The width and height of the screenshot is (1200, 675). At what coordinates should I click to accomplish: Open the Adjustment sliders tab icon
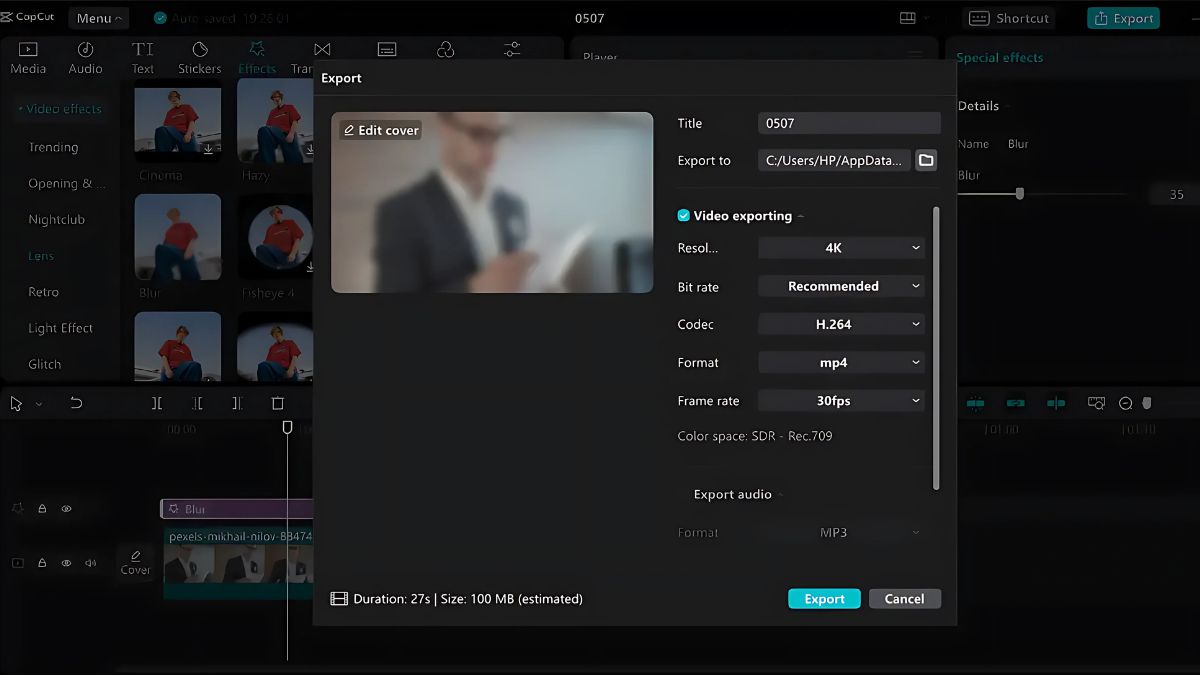pyautogui.click(x=512, y=49)
